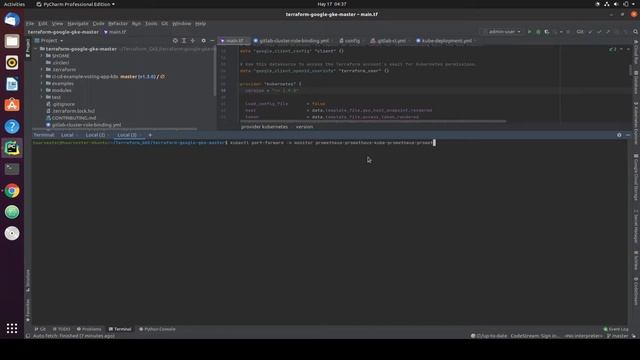Open Search Everywhere magnifier icon

click(636, 32)
